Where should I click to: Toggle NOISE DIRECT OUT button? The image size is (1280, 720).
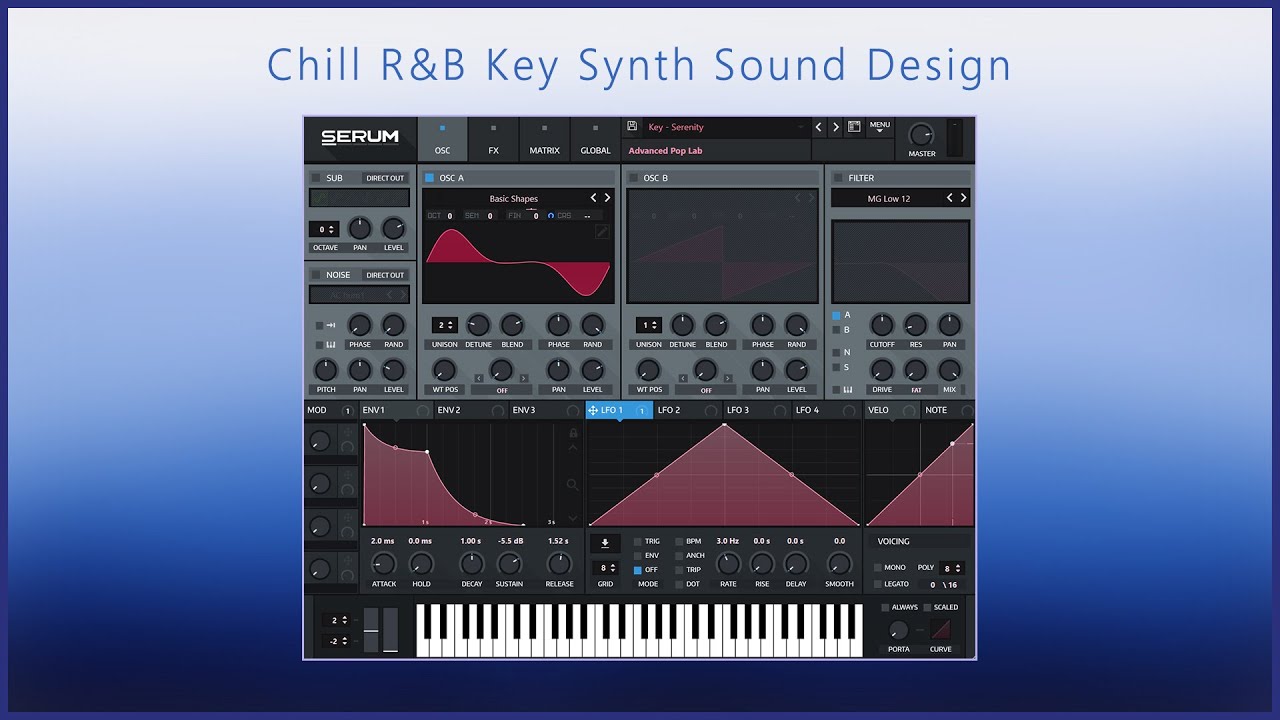coord(385,275)
